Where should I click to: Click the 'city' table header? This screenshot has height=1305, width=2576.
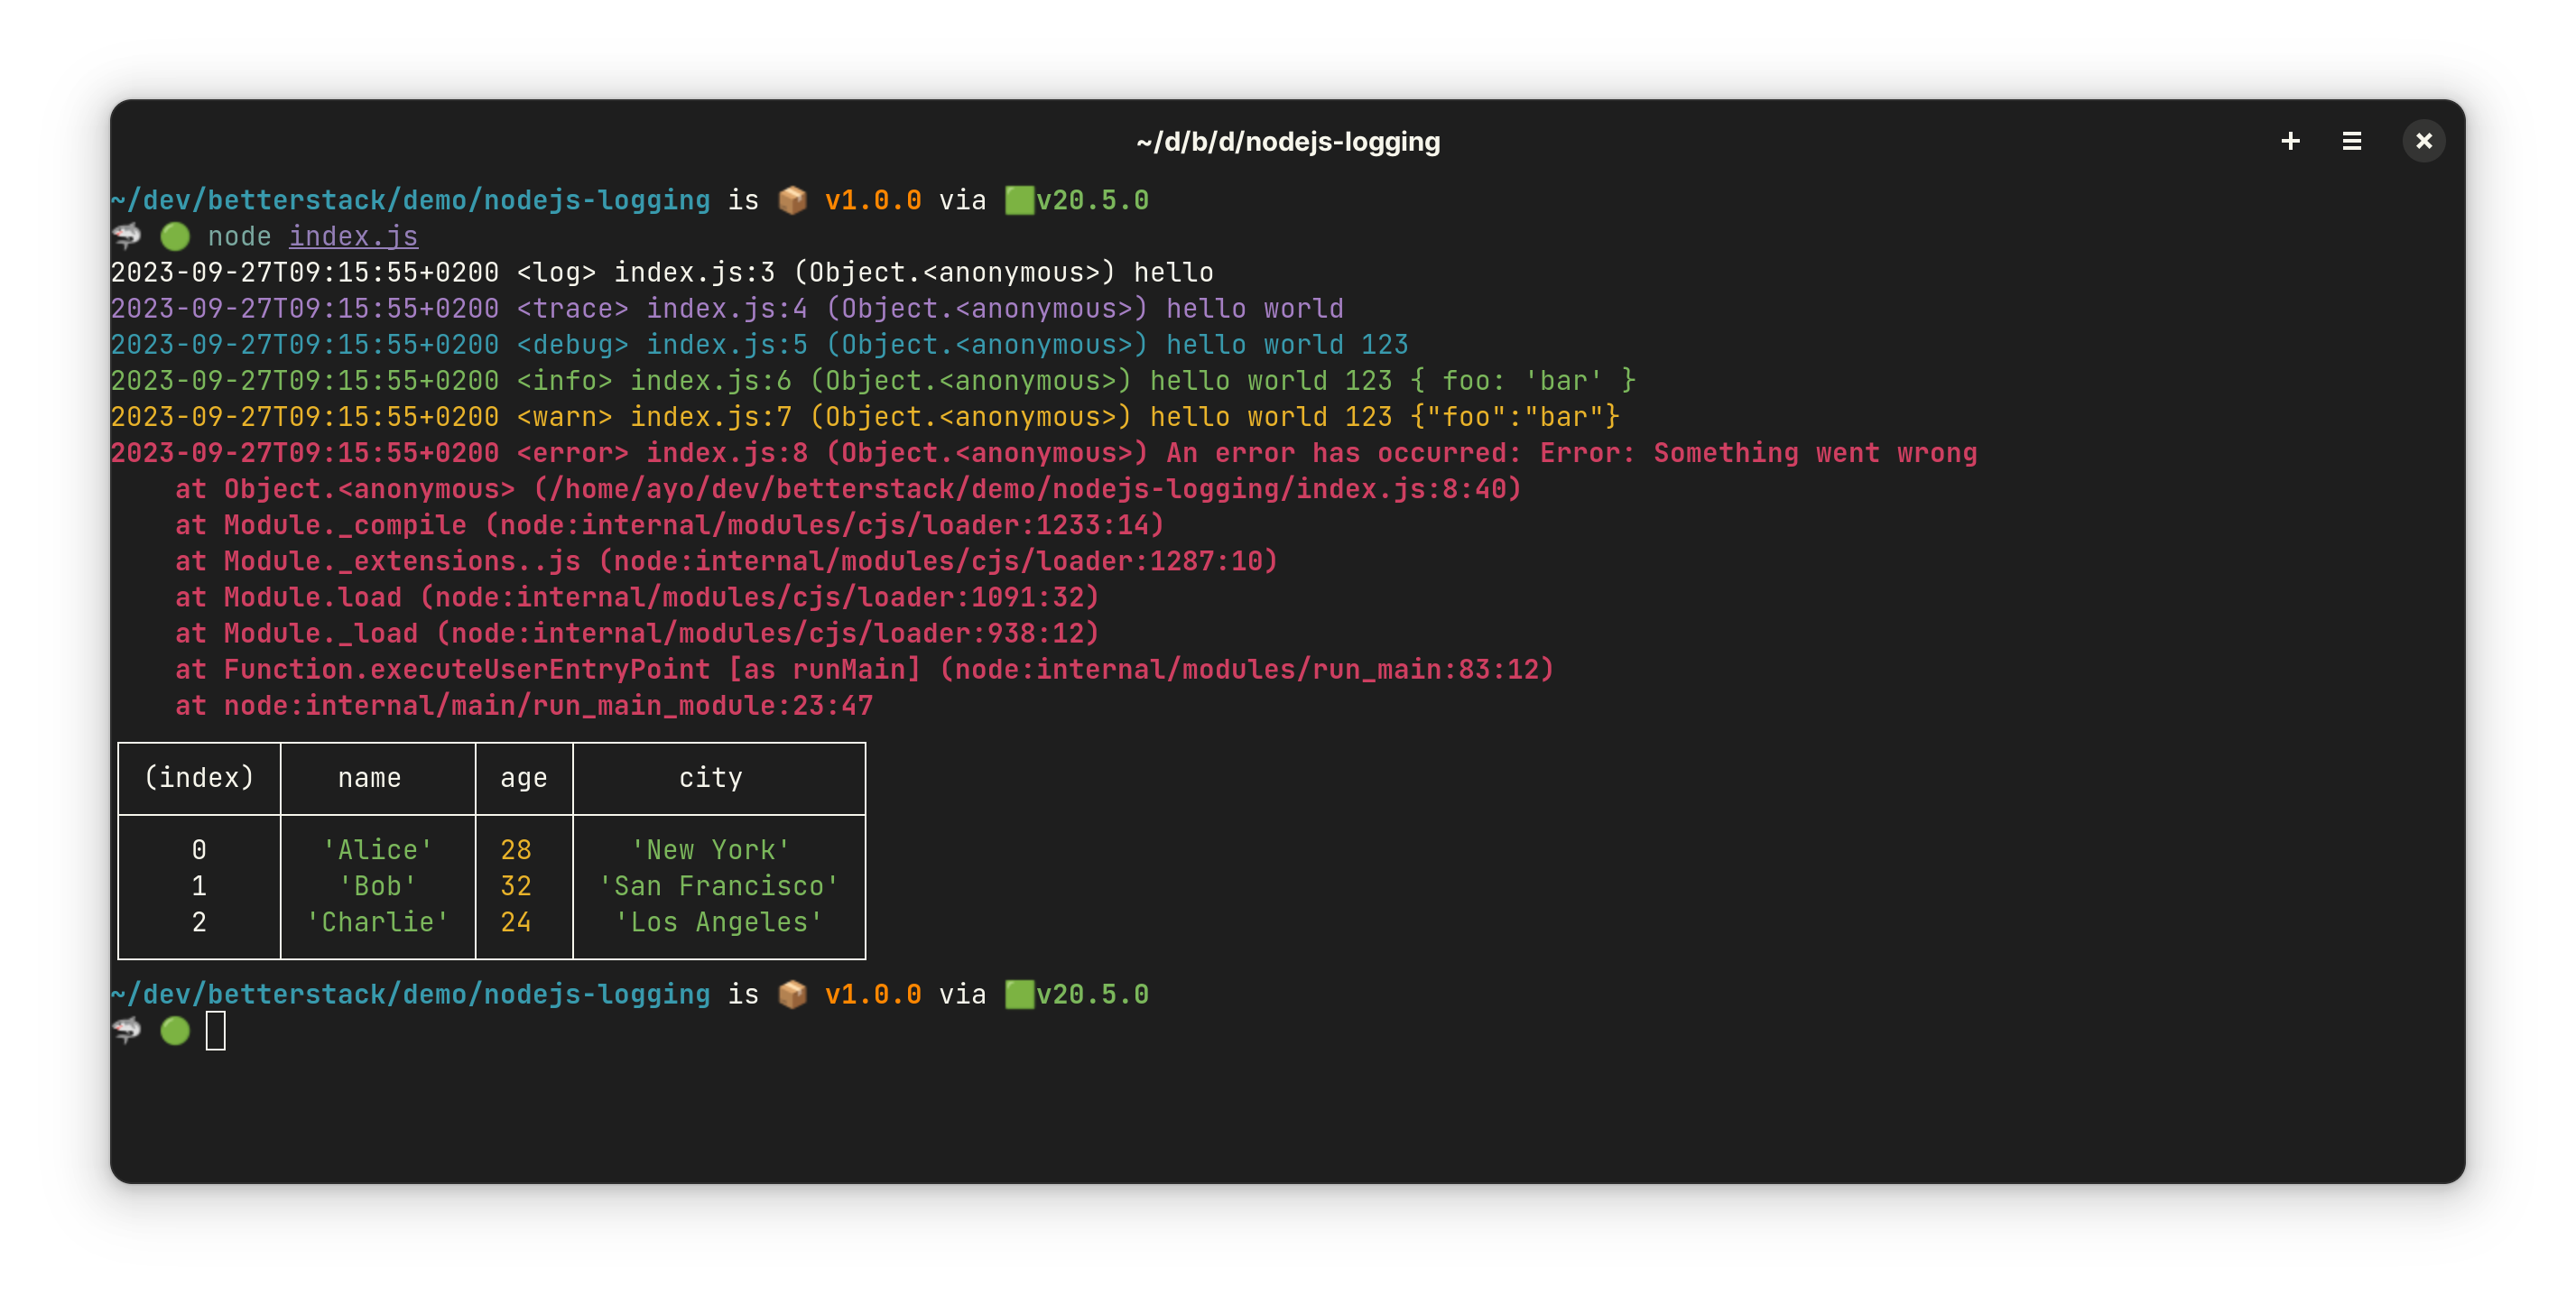coord(711,777)
